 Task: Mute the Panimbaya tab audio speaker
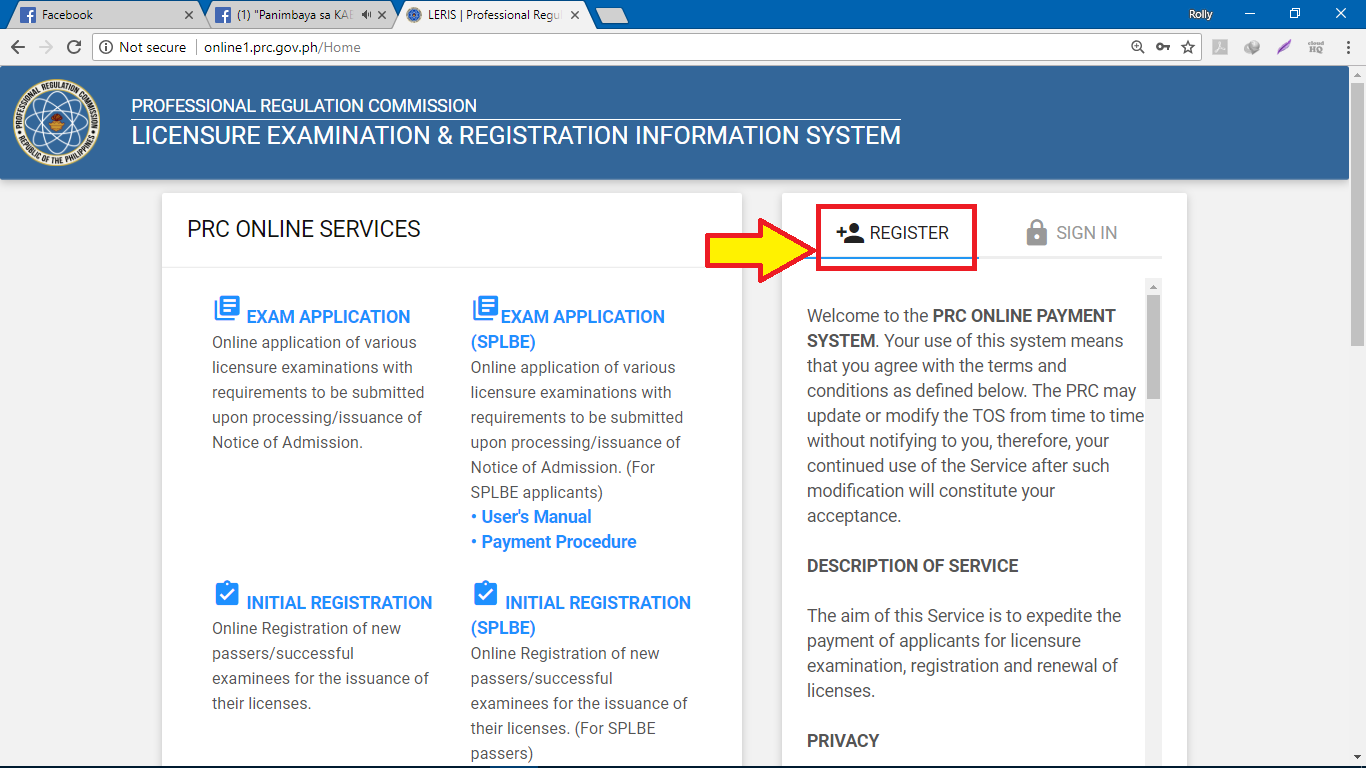click(x=364, y=14)
